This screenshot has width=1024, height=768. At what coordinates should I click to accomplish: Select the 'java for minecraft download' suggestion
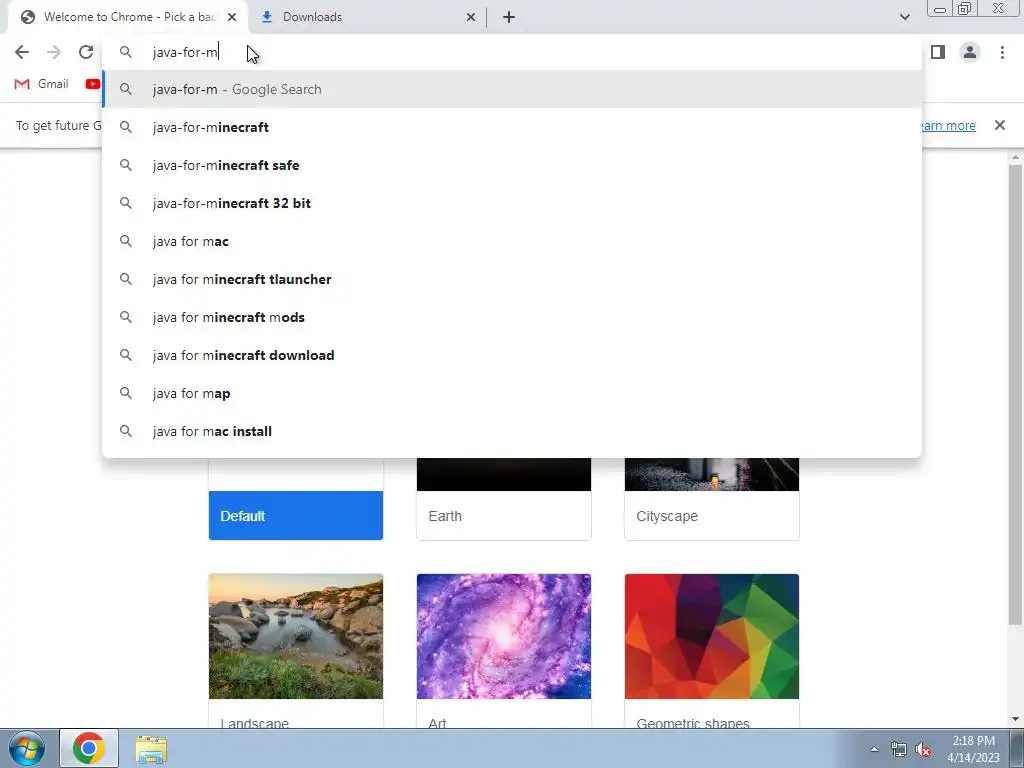pos(512,355)
